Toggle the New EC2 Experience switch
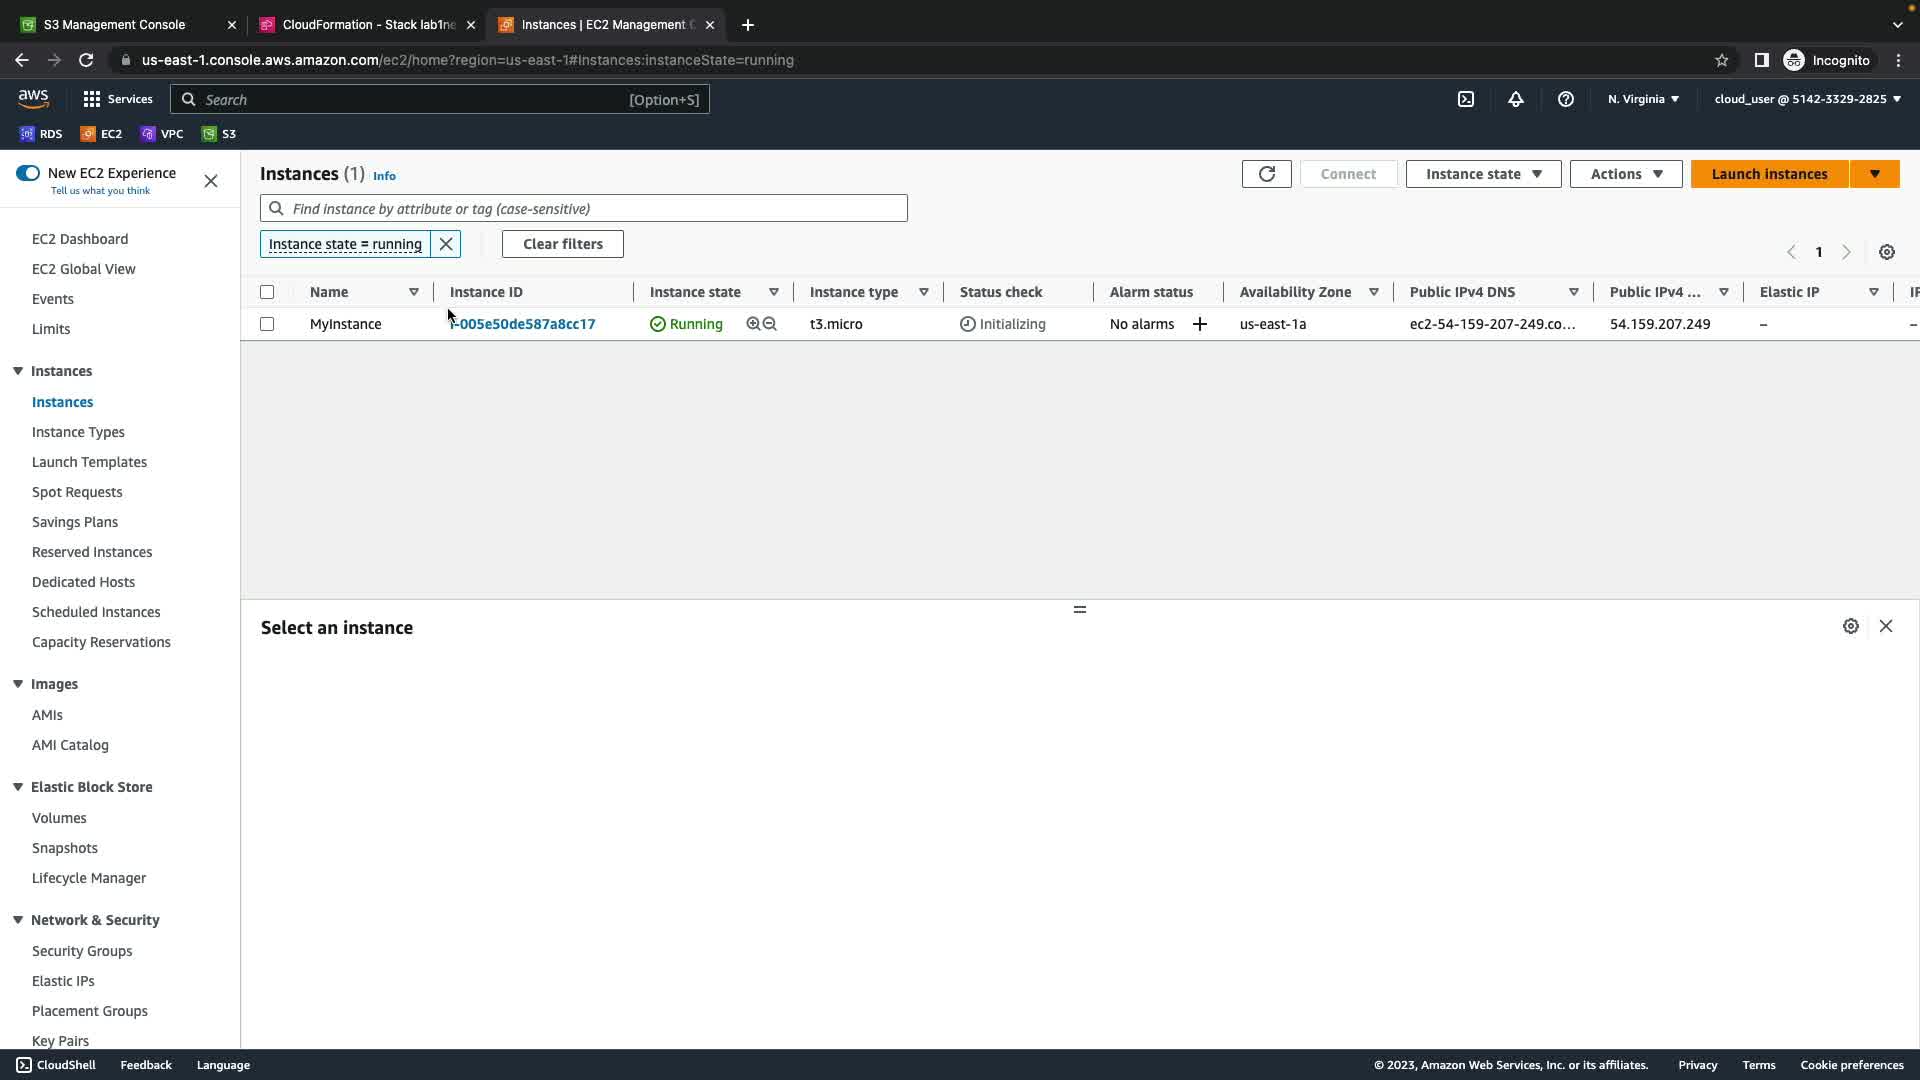The width and height of the screenshot is (1920, 1080). tap(28, 173)
